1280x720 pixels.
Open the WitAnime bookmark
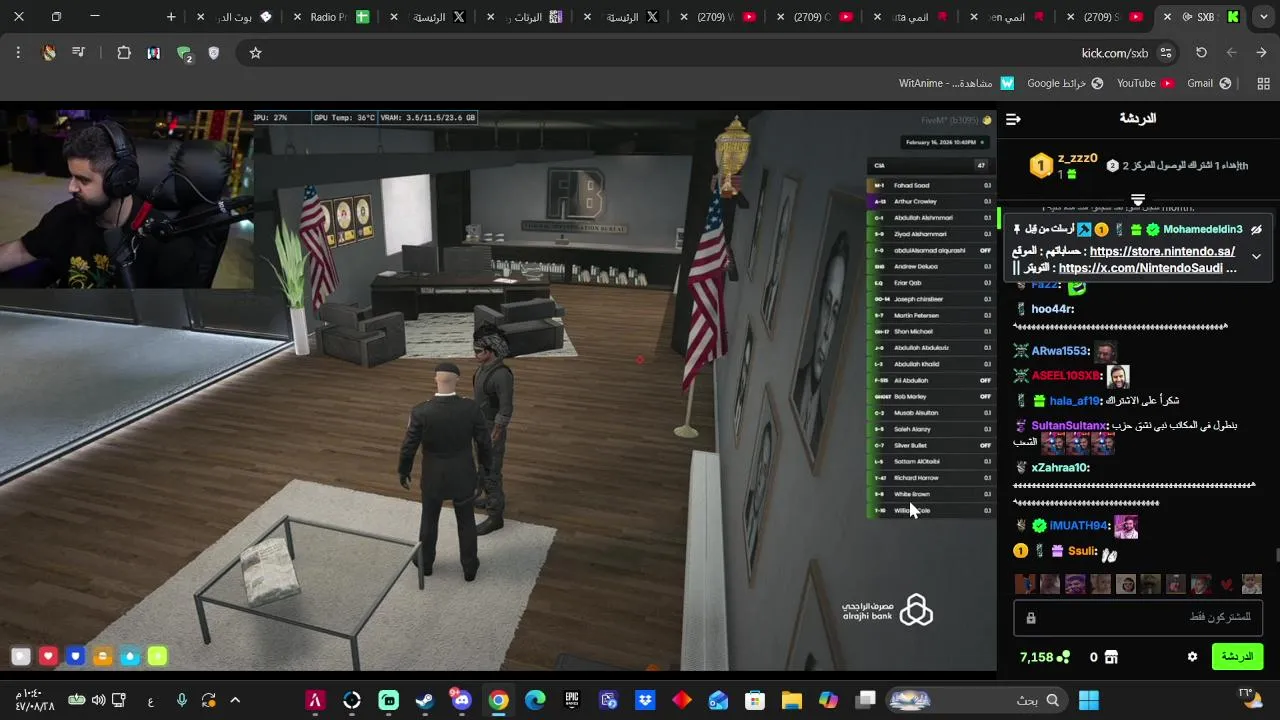956,83
